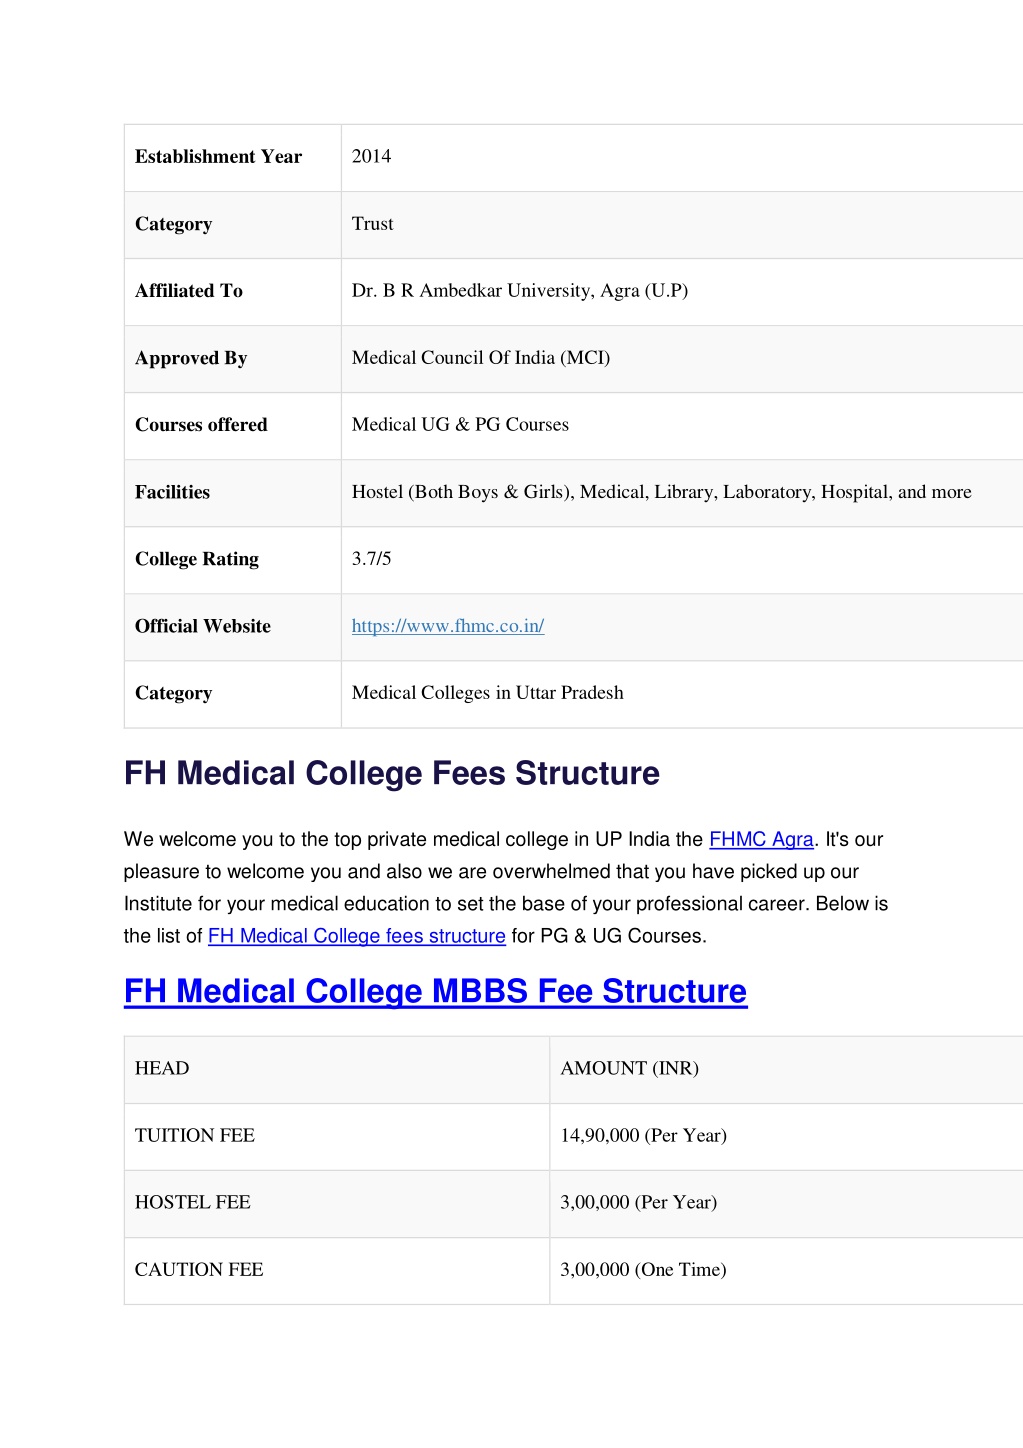Click FH Medical College MBBS Fee Structure heading link

pos(435,991)
